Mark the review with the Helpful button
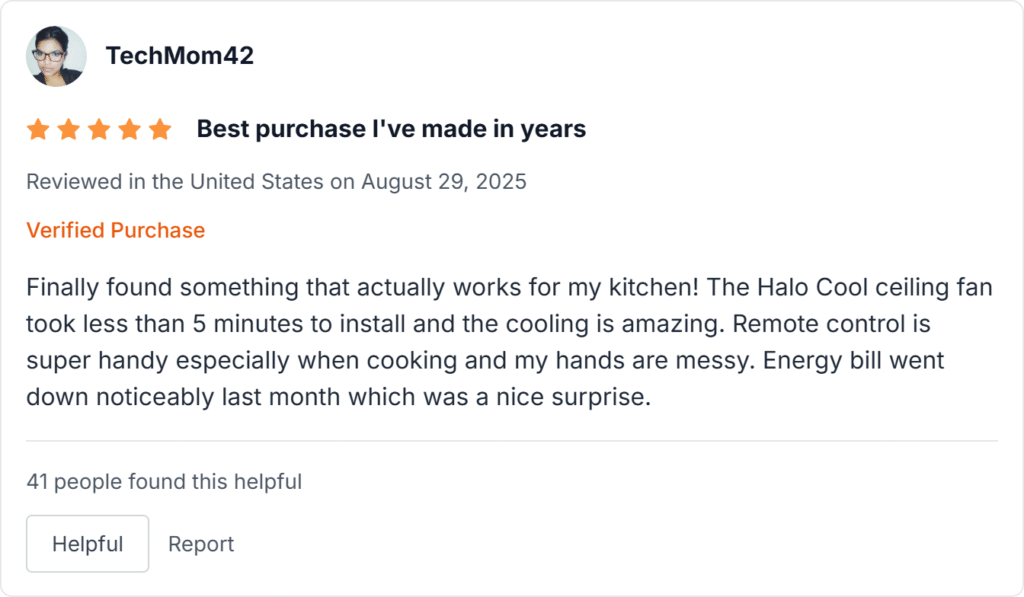 pos(87,544)
